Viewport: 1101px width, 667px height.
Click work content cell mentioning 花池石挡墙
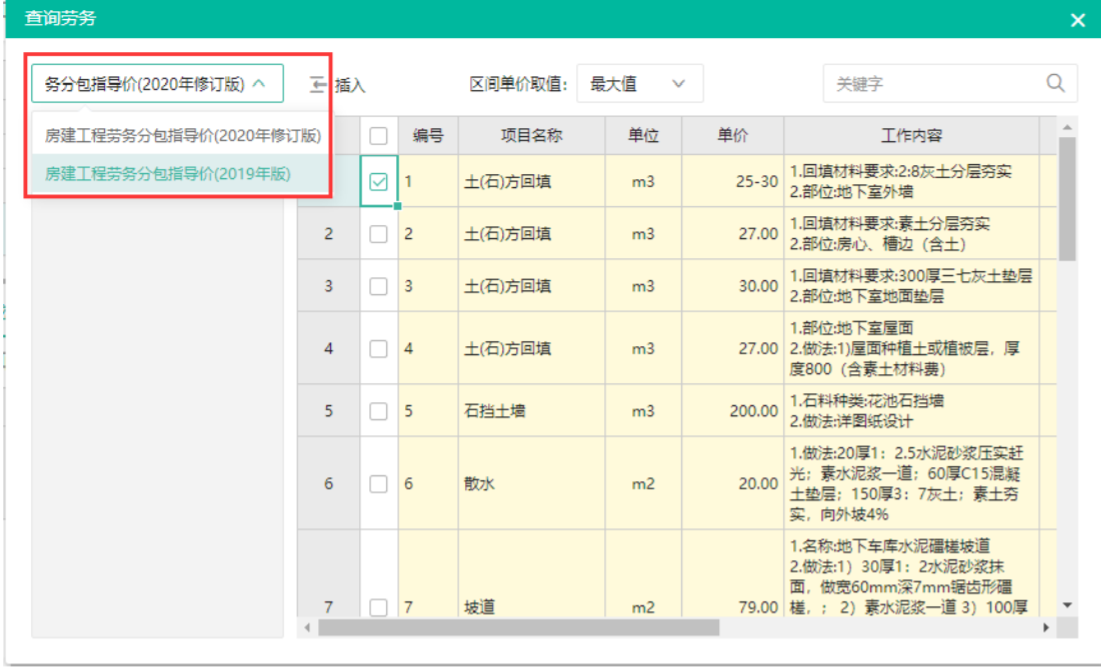(x=911, y=411)
